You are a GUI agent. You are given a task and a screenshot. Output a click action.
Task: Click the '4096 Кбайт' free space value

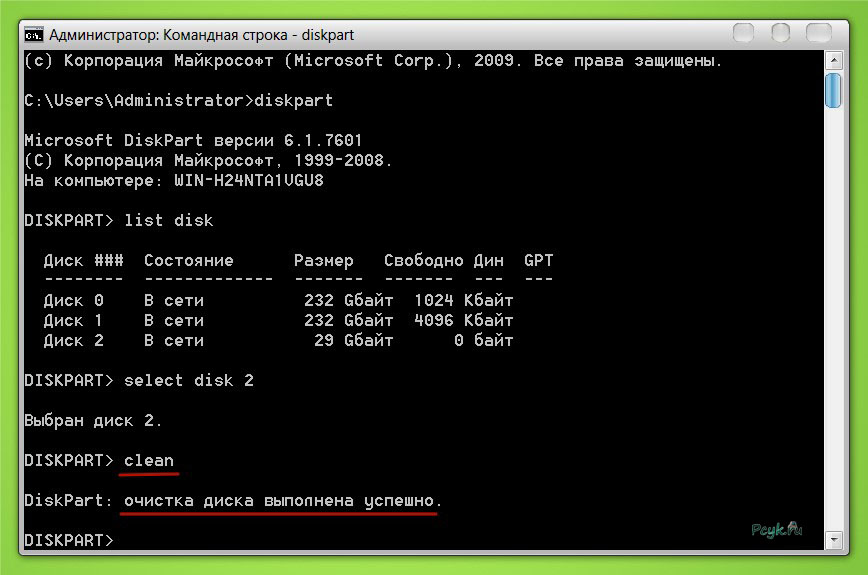pos(464,320)
